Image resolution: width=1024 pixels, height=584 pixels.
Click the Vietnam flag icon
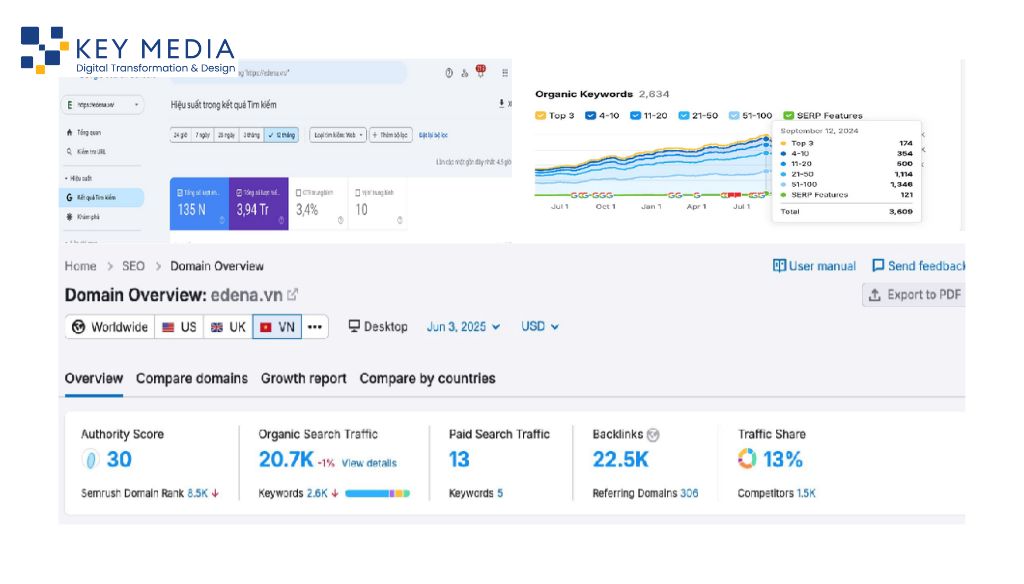(266, 327)
